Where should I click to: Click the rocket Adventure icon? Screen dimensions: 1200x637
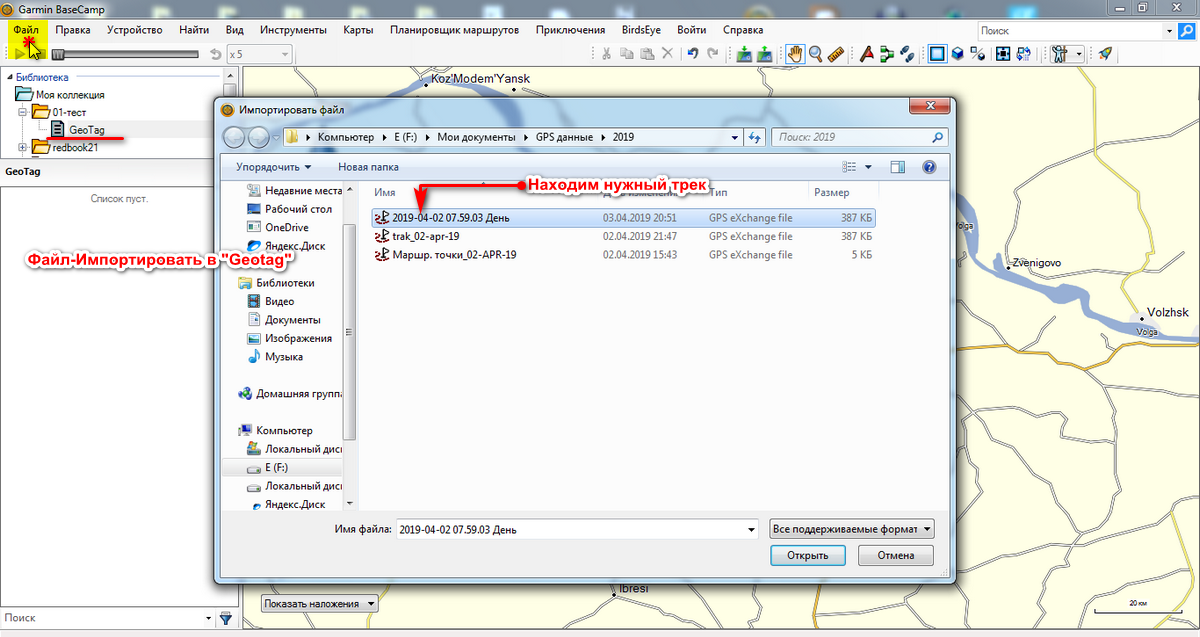[1105, 54]
